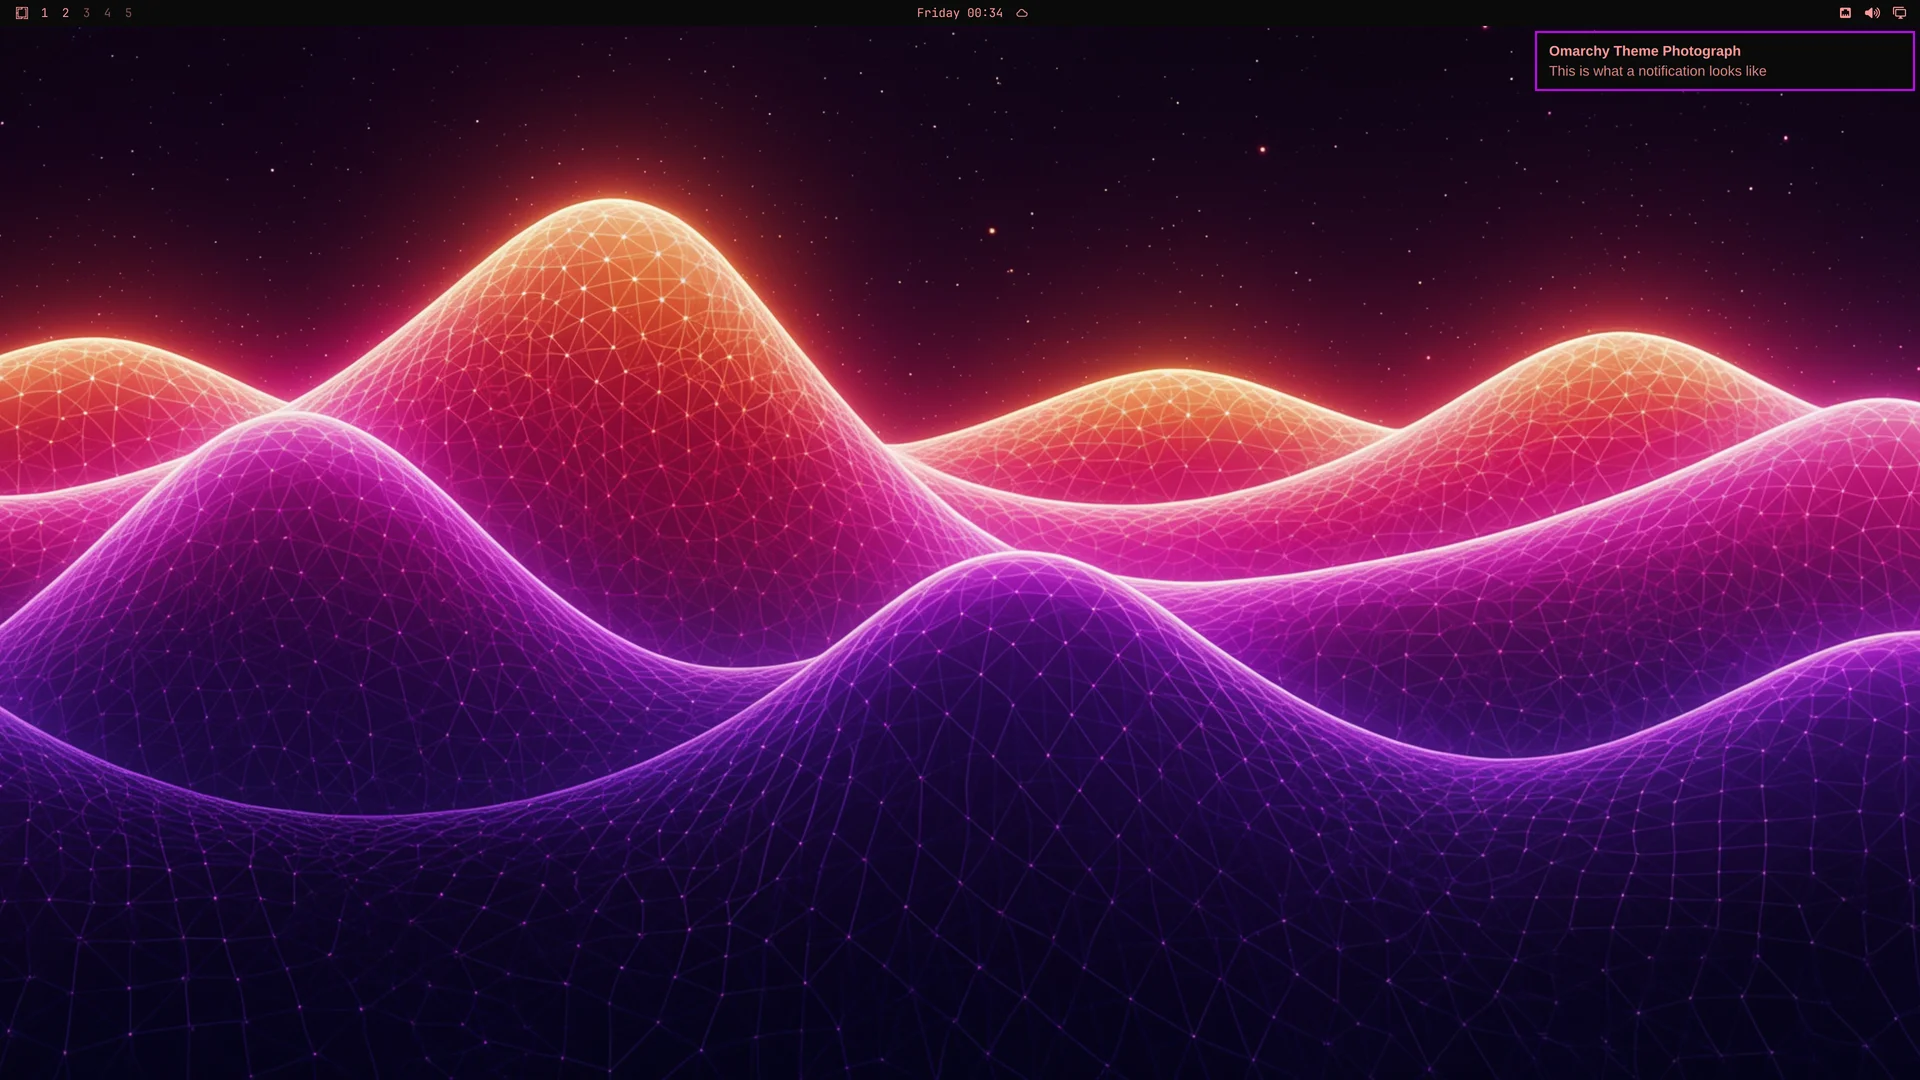Screen dimensions: 1920x1080
Task: Click the dark wireframe grid at the wallpaper bottom
Action: (960, 980)
